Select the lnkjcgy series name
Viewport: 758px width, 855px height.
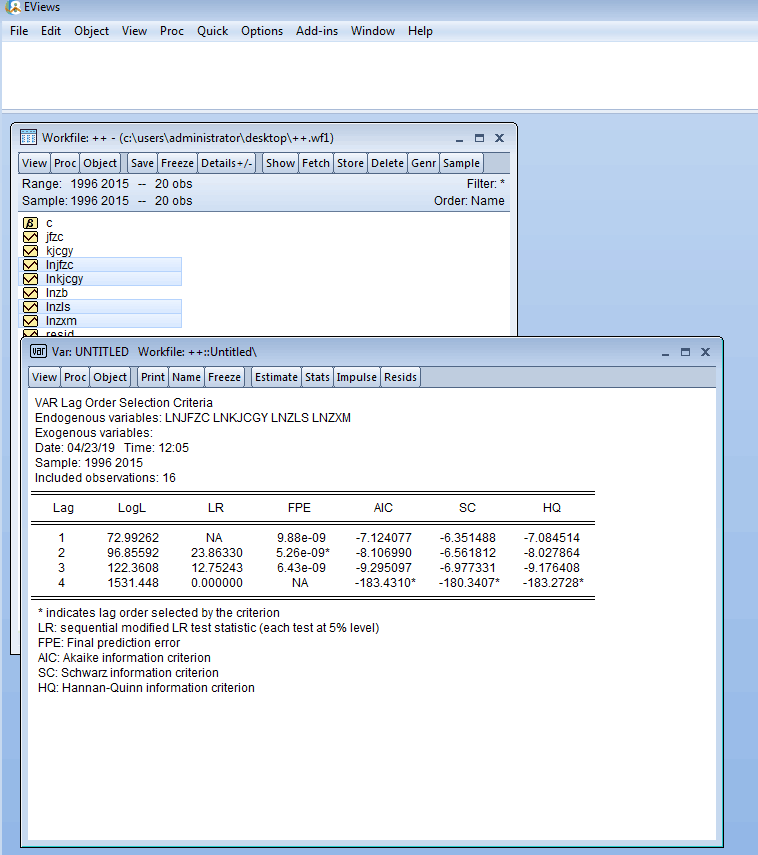(64, 279)
